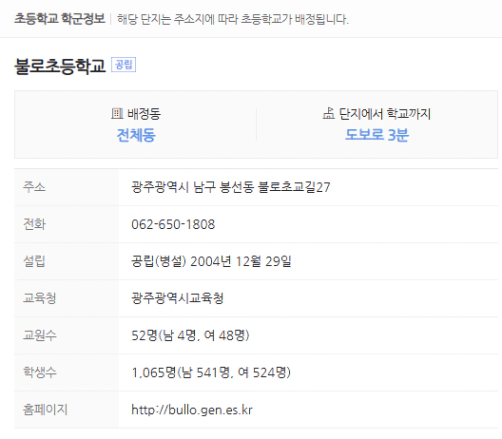Click the 전체동 assigned buildings value
Screen dimensions: 502x439
136,135
